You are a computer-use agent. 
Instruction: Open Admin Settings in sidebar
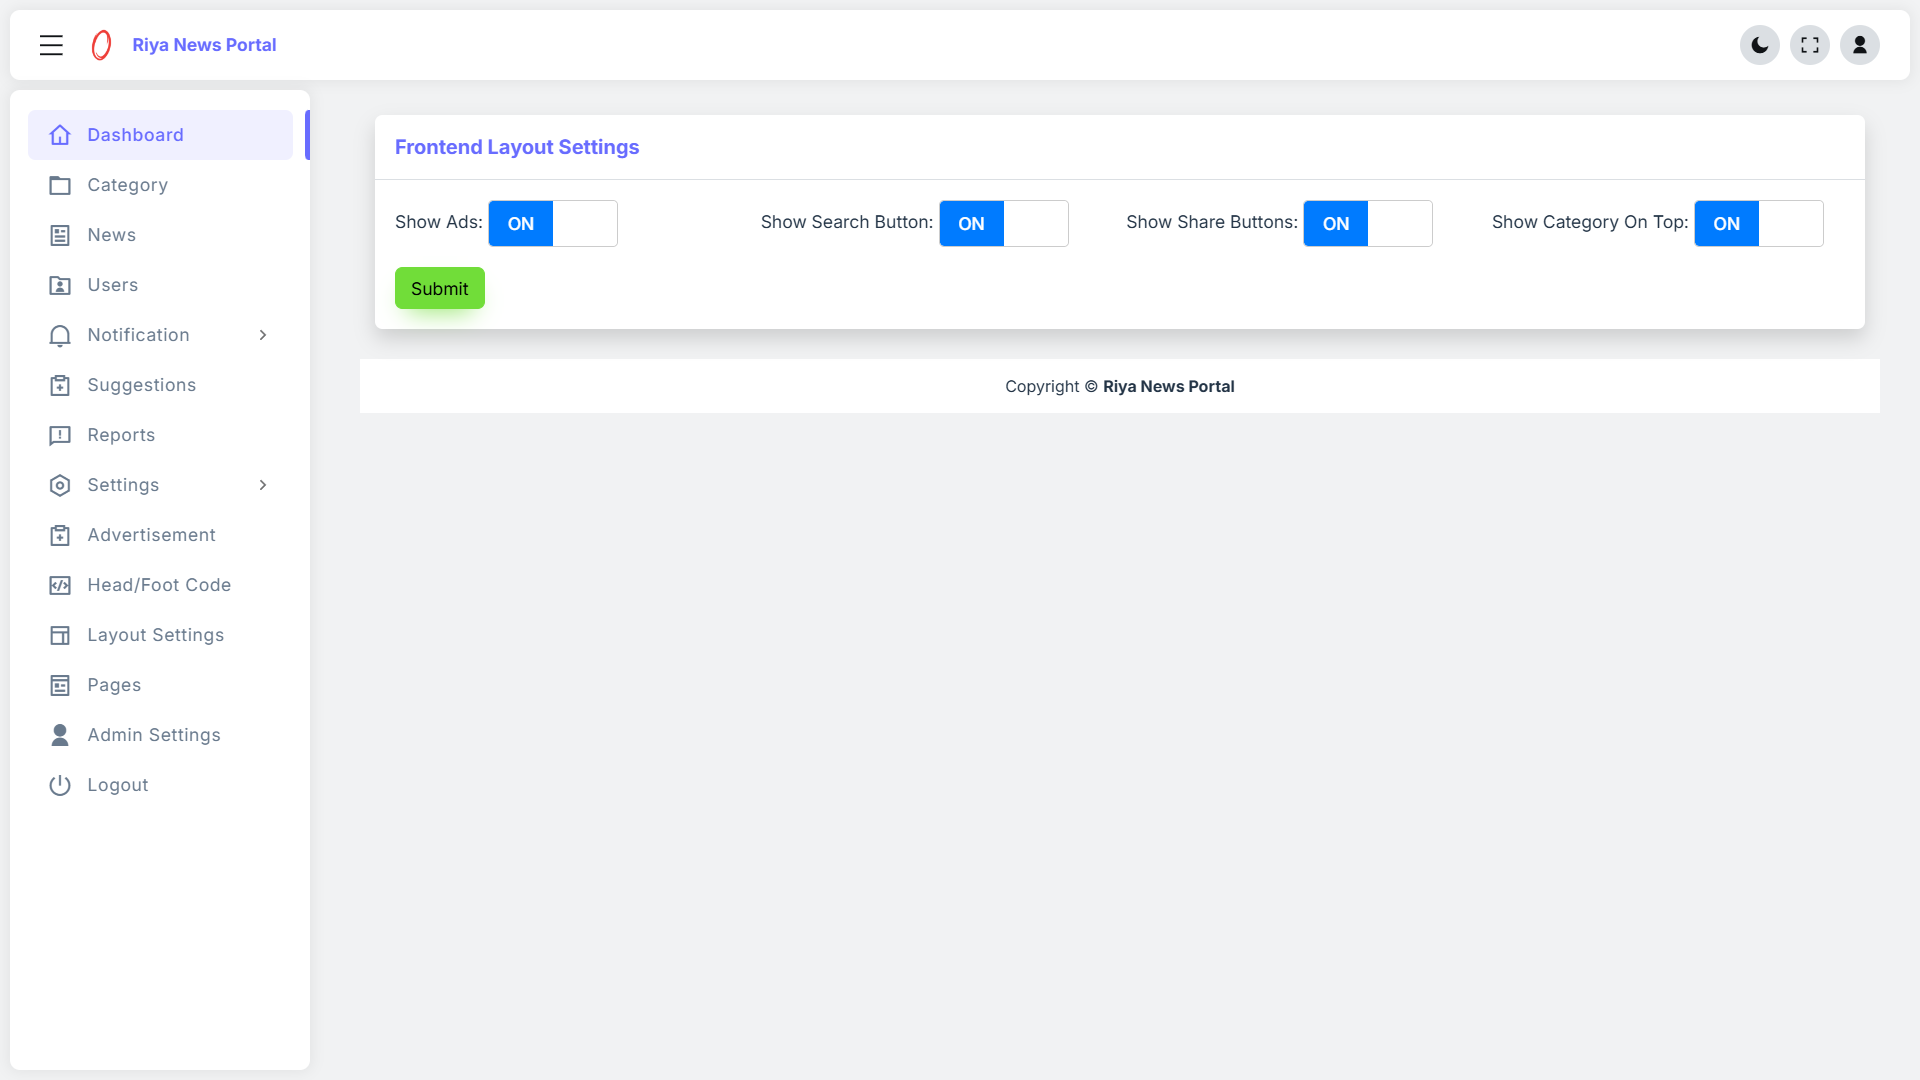pos(153,735)
